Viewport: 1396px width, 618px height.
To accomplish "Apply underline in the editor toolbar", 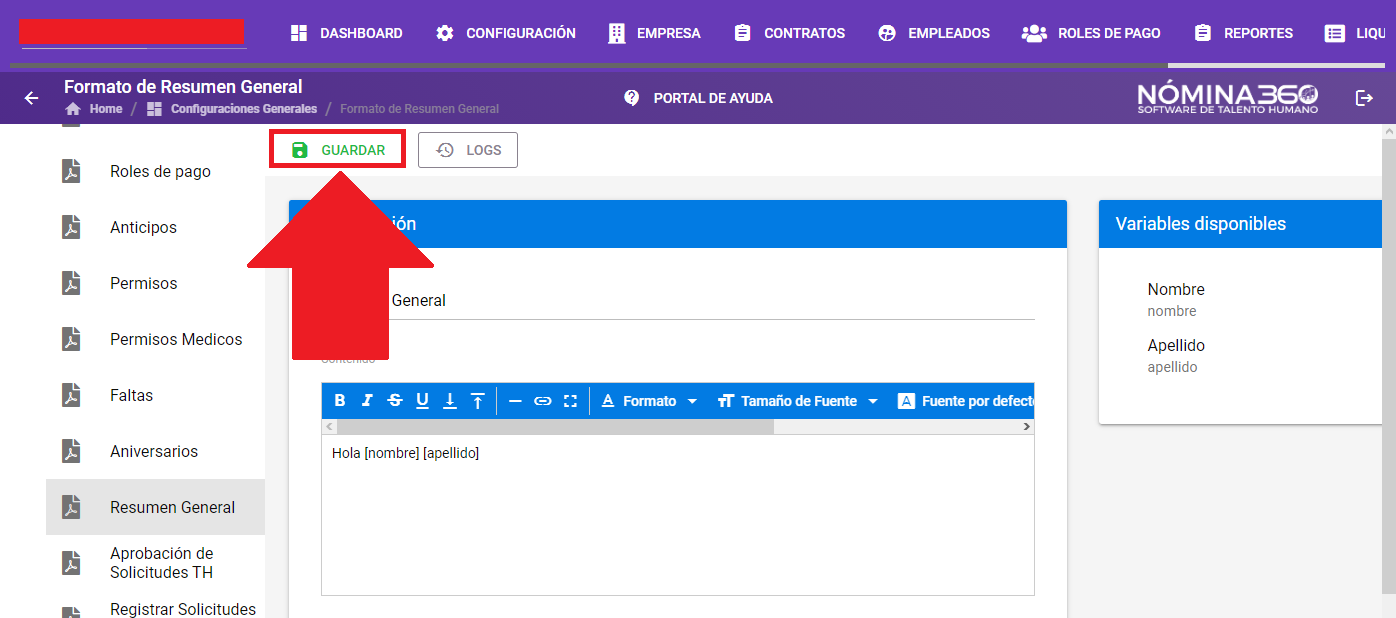I will tap(422, 401).
